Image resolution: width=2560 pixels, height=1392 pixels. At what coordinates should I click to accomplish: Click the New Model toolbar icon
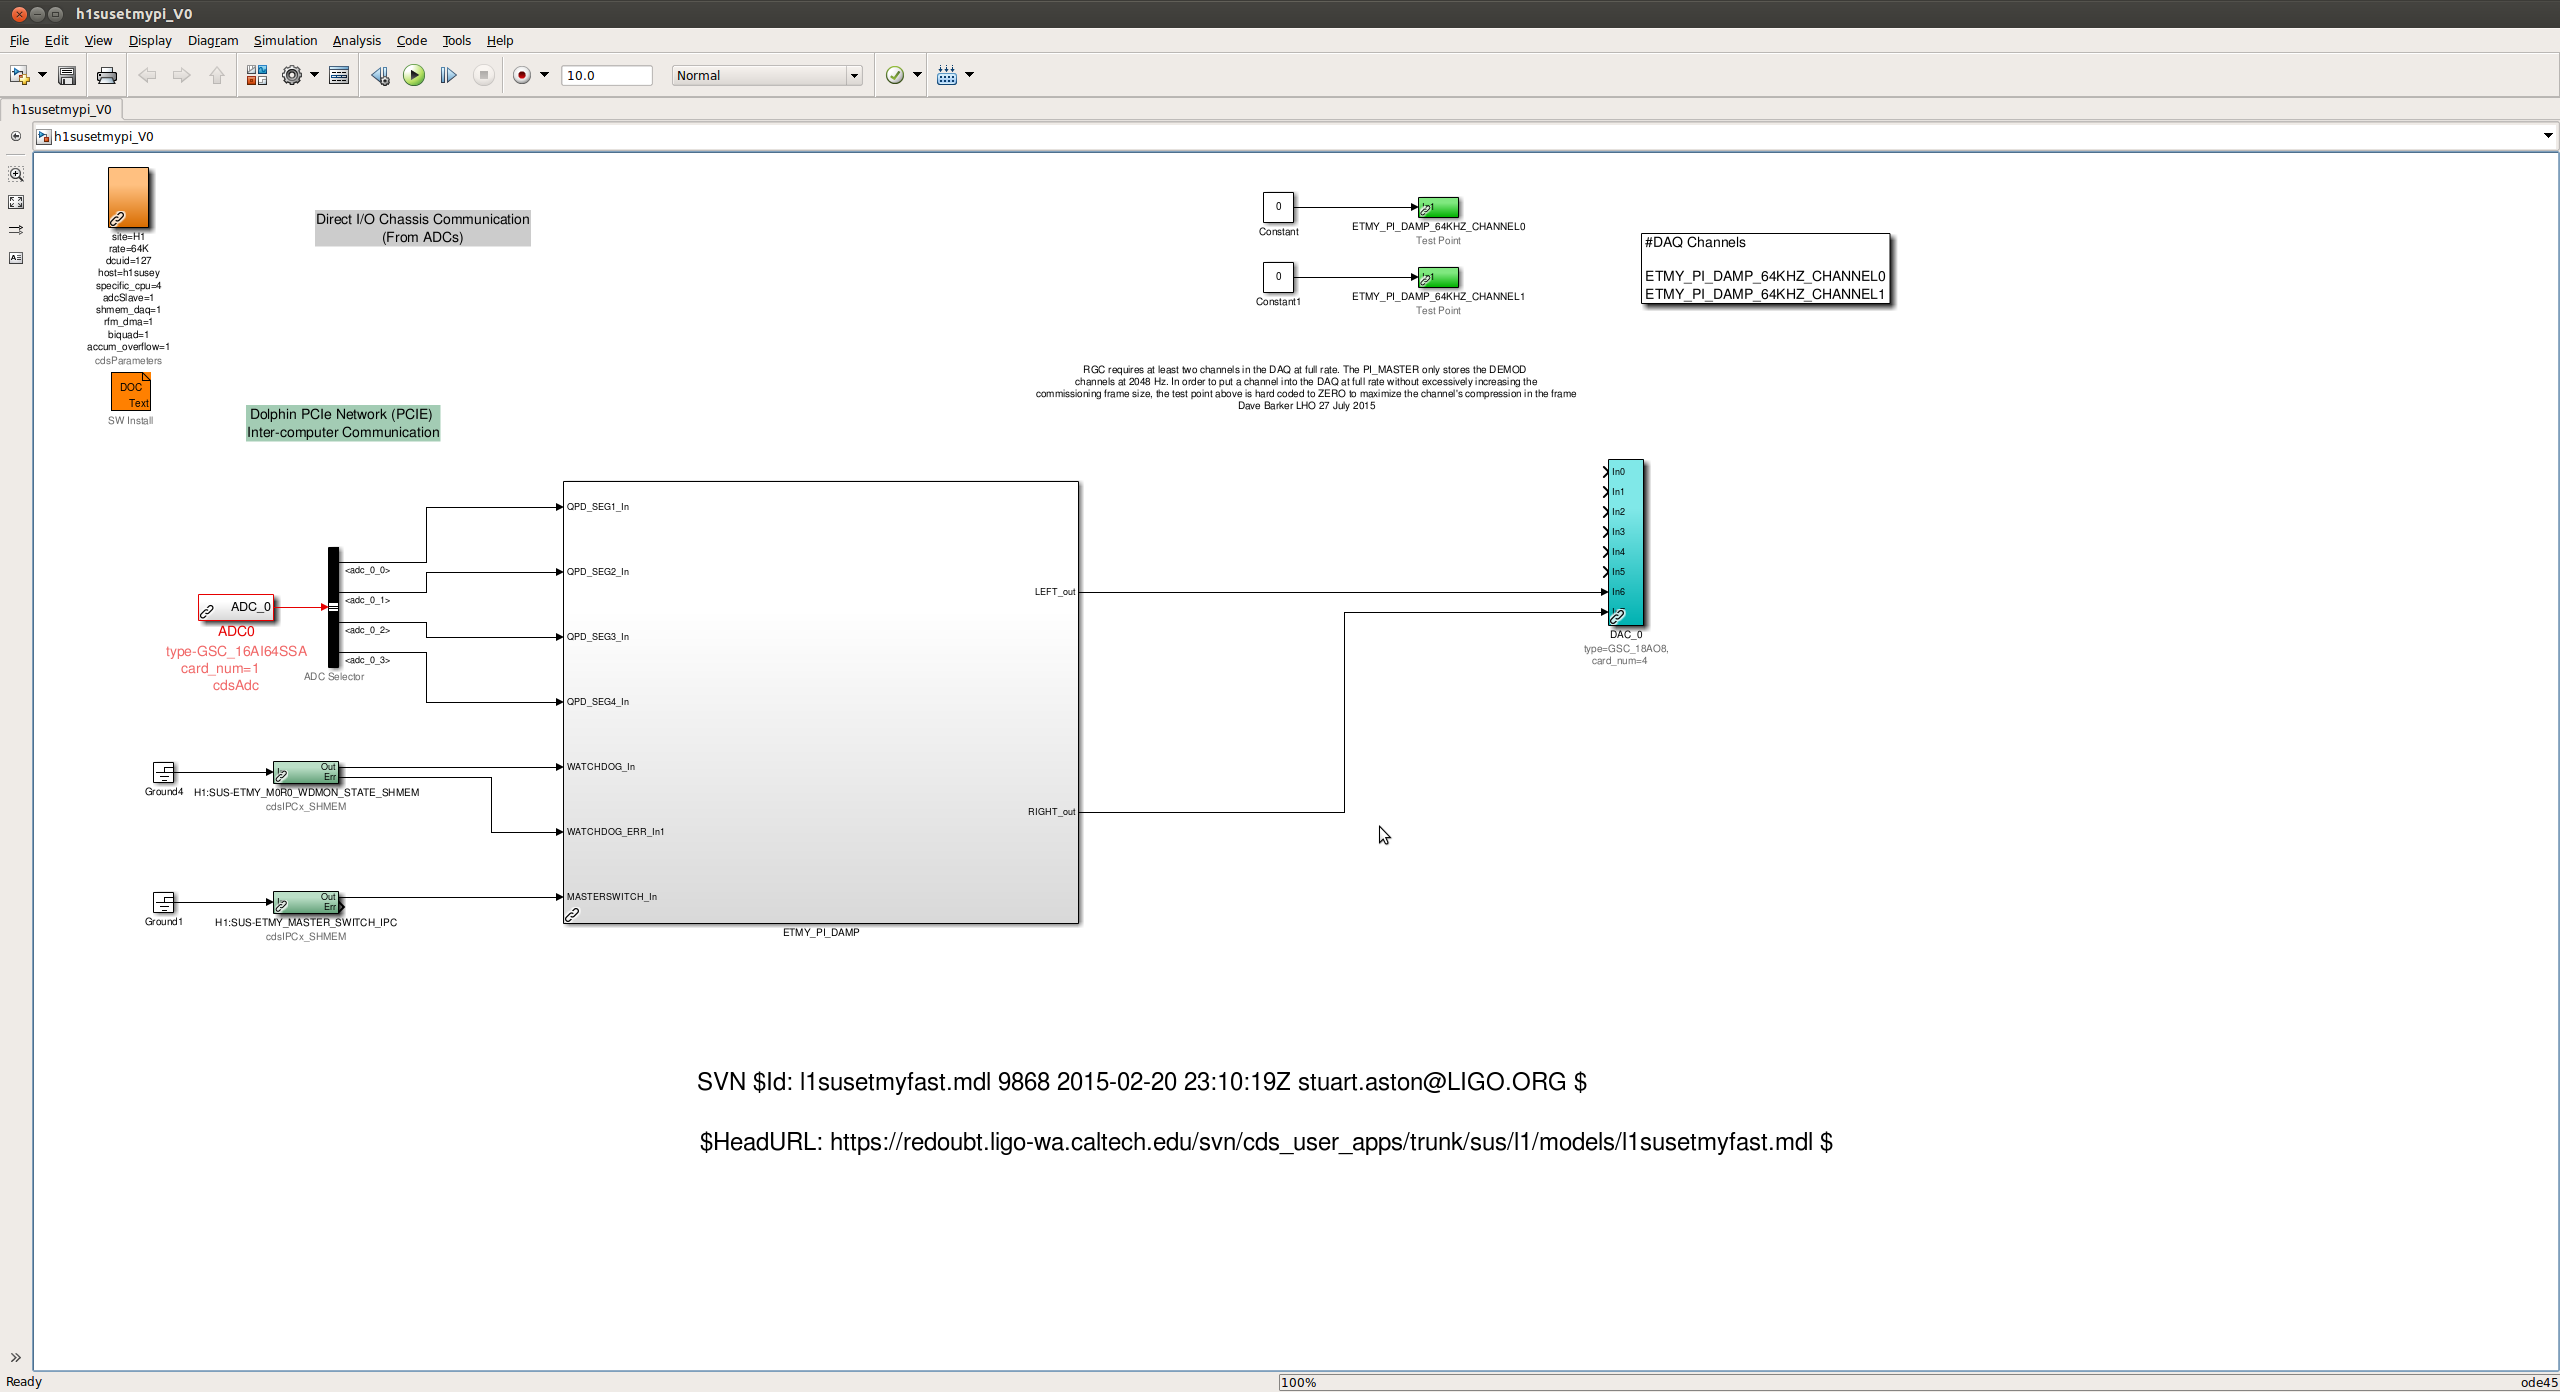[x=19, y=75]
